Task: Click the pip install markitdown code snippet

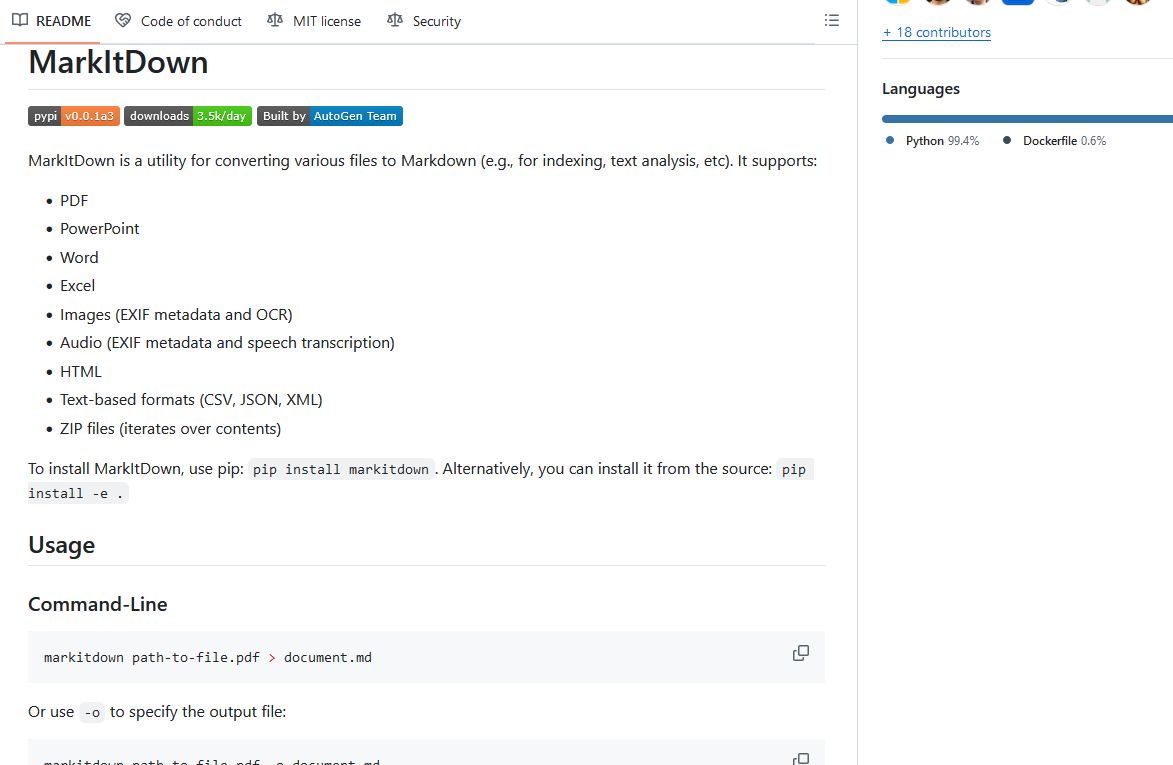Action: pyautogui.click(x=341, y=469)
